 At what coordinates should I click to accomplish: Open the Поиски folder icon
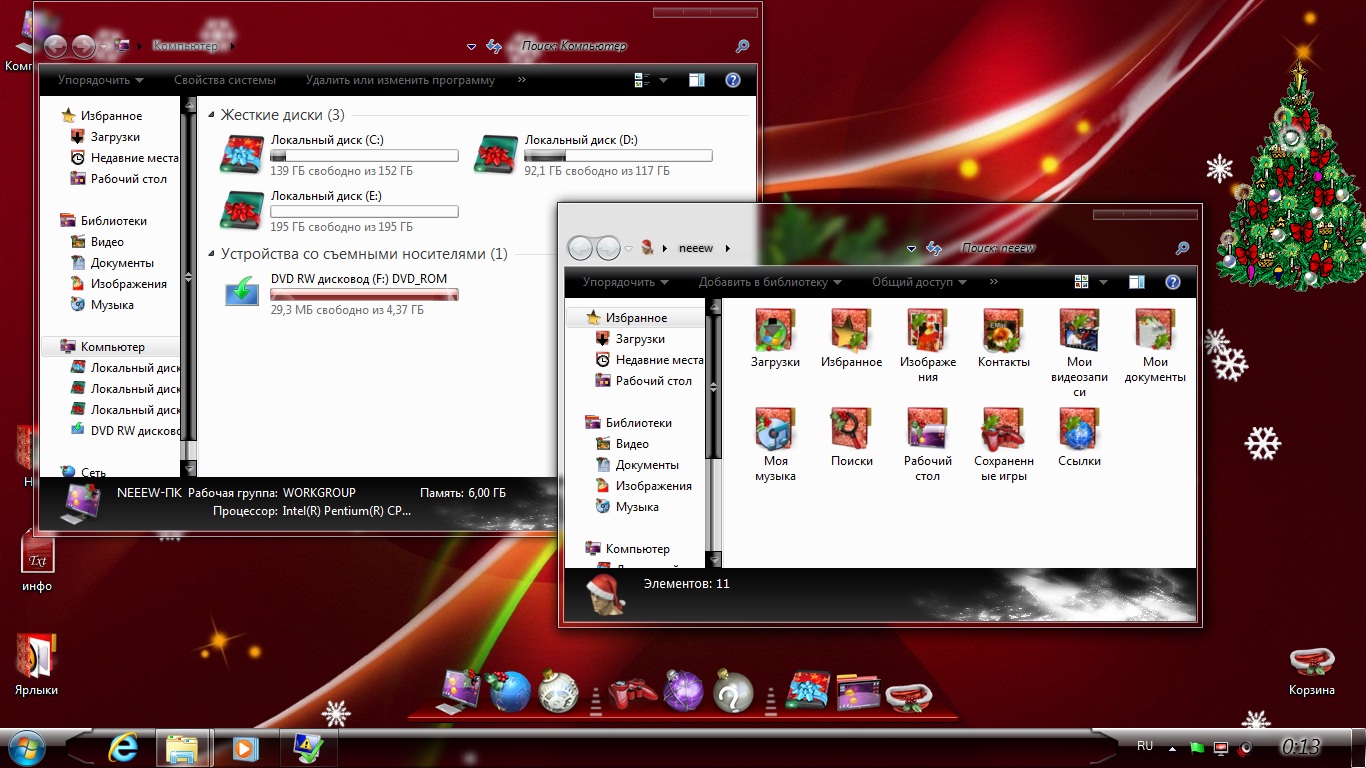(851, 428)
